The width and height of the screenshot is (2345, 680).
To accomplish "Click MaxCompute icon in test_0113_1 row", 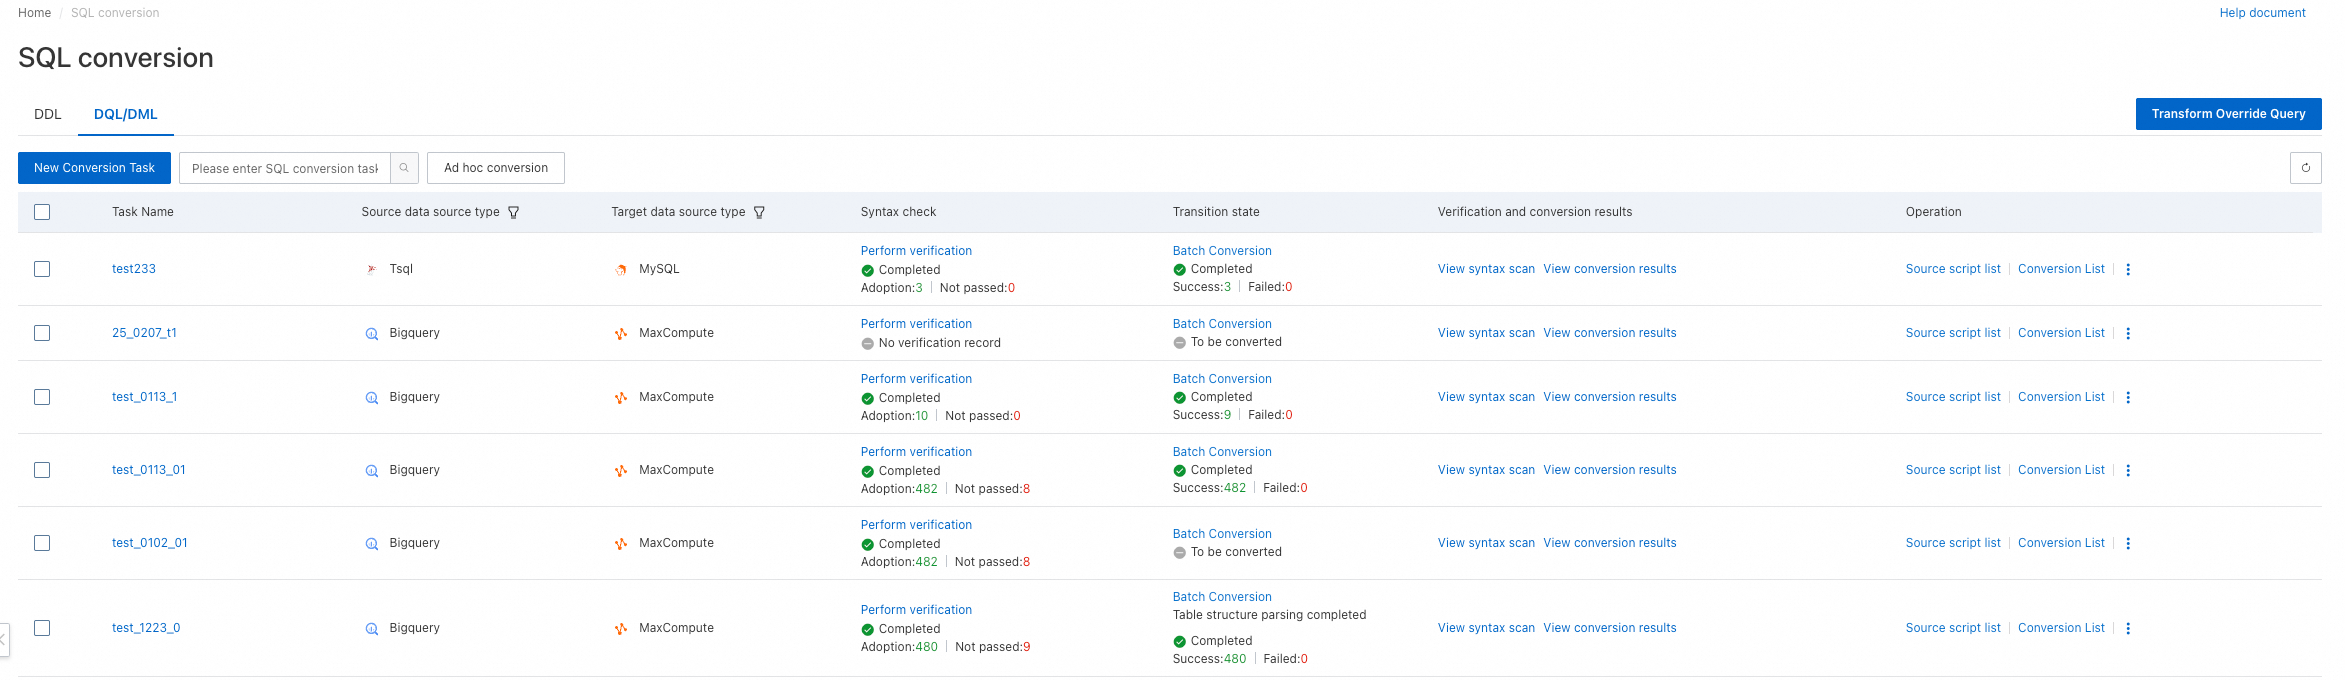I will pyautogui.click(x=621, y=397).
